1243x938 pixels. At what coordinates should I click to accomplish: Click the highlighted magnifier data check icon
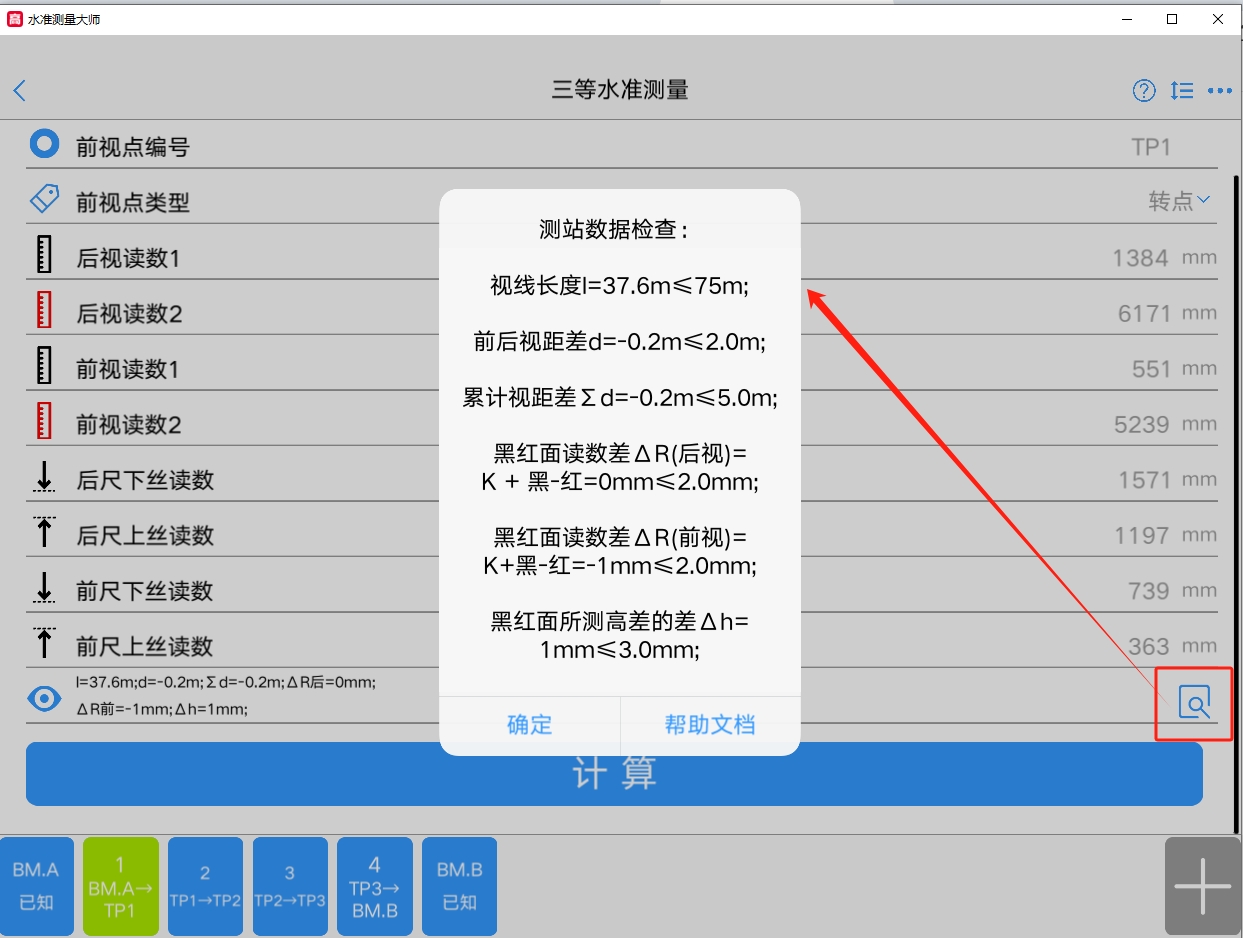point(1193,703)
